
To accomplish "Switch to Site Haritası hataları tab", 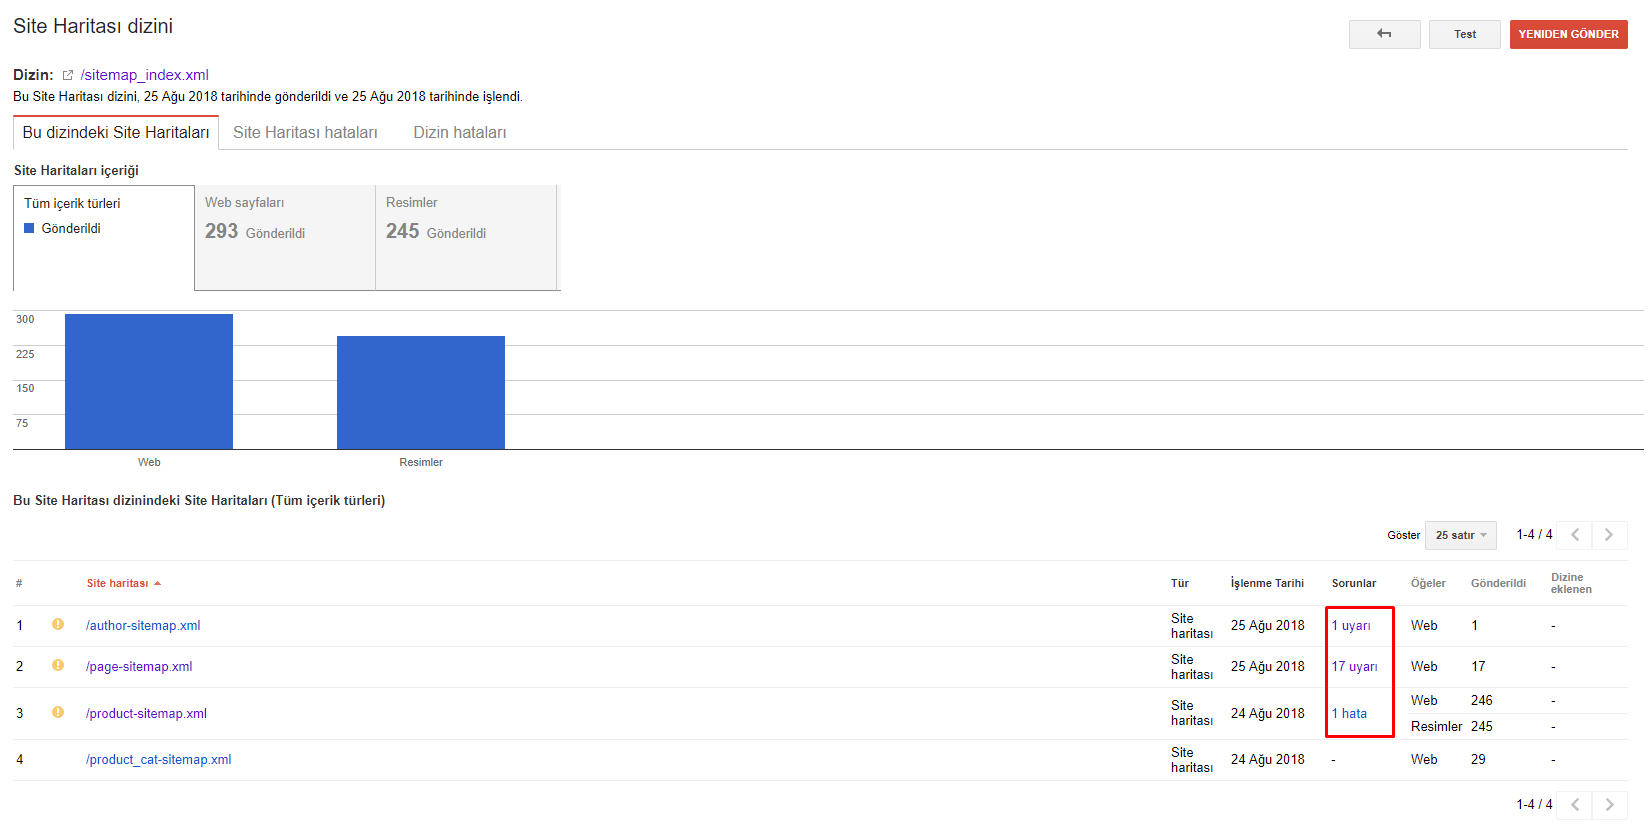I will [x=305, y=132].
